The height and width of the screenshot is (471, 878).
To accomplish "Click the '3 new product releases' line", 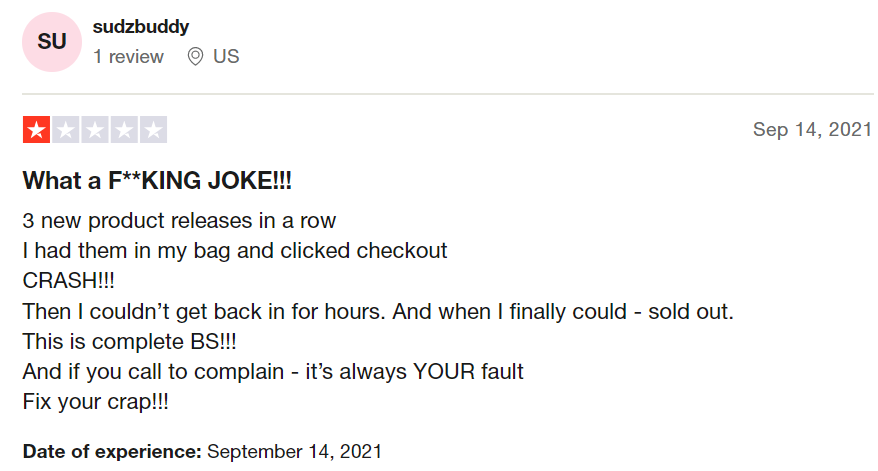I will [179, 221].
